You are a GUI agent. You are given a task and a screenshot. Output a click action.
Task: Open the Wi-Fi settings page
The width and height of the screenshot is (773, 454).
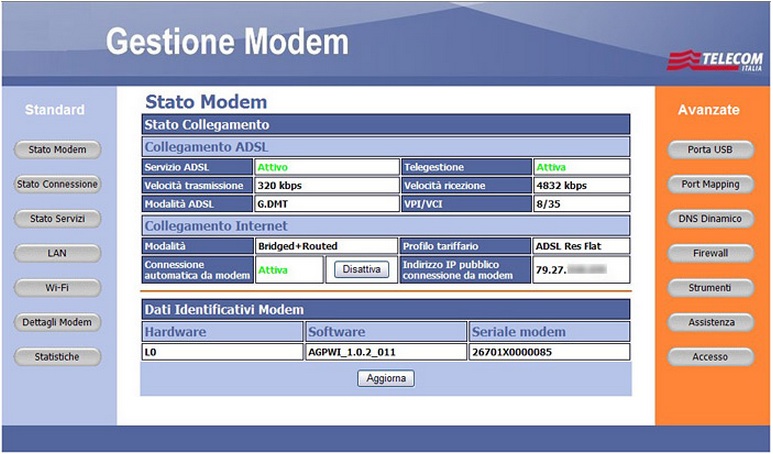tap(57, 288)
